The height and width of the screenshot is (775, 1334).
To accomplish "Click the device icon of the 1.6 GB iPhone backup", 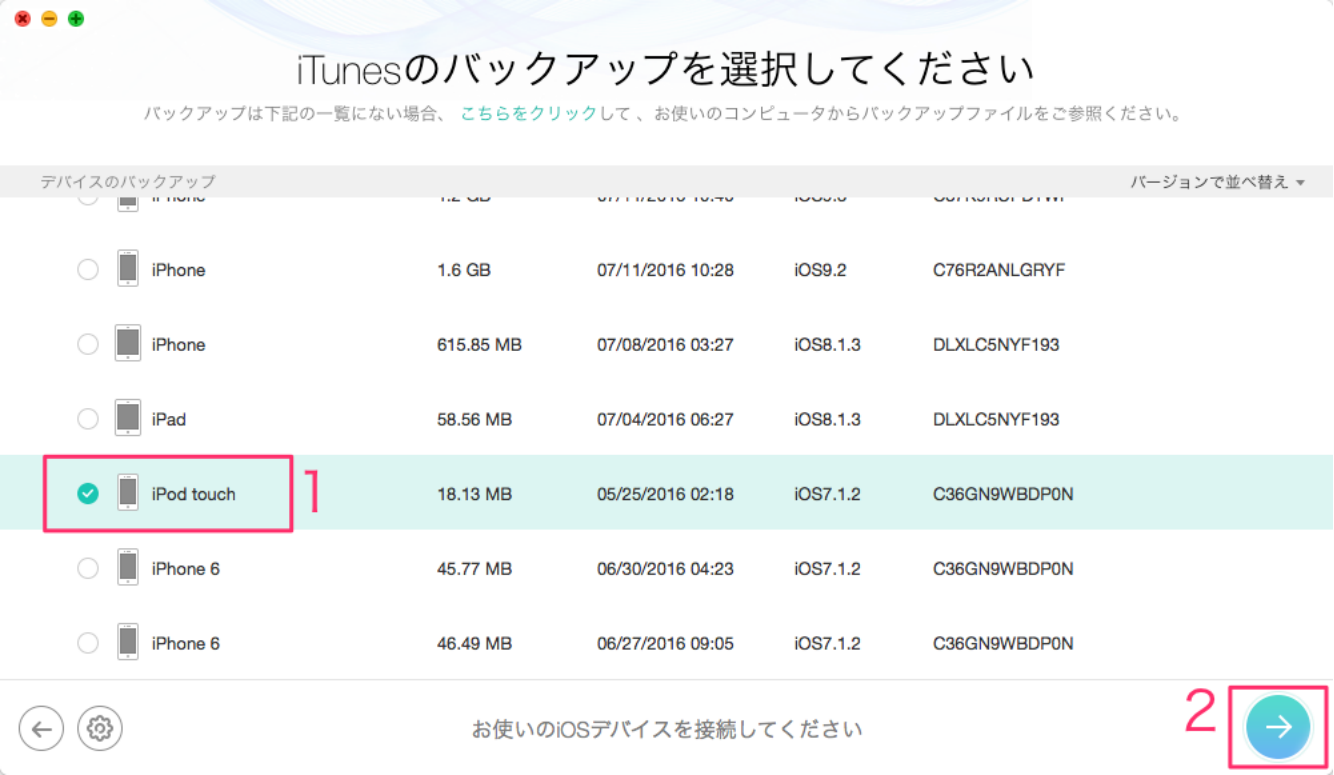I will coord(128,269).
